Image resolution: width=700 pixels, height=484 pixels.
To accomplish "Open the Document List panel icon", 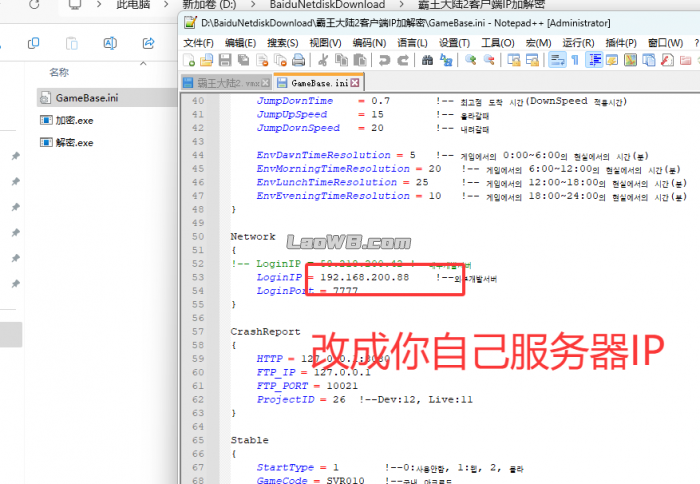I will (x=649, y=60).
